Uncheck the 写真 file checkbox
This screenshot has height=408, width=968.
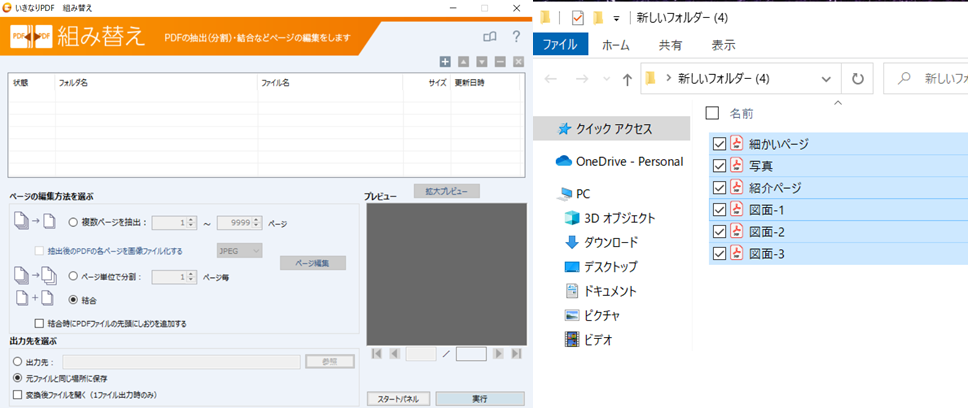(x=719, y=166)
